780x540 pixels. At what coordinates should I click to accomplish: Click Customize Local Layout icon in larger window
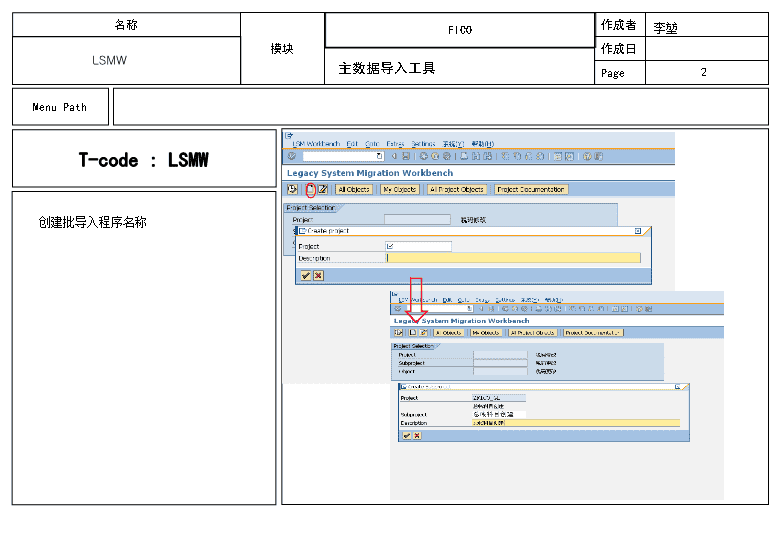[x=598, y=156]
